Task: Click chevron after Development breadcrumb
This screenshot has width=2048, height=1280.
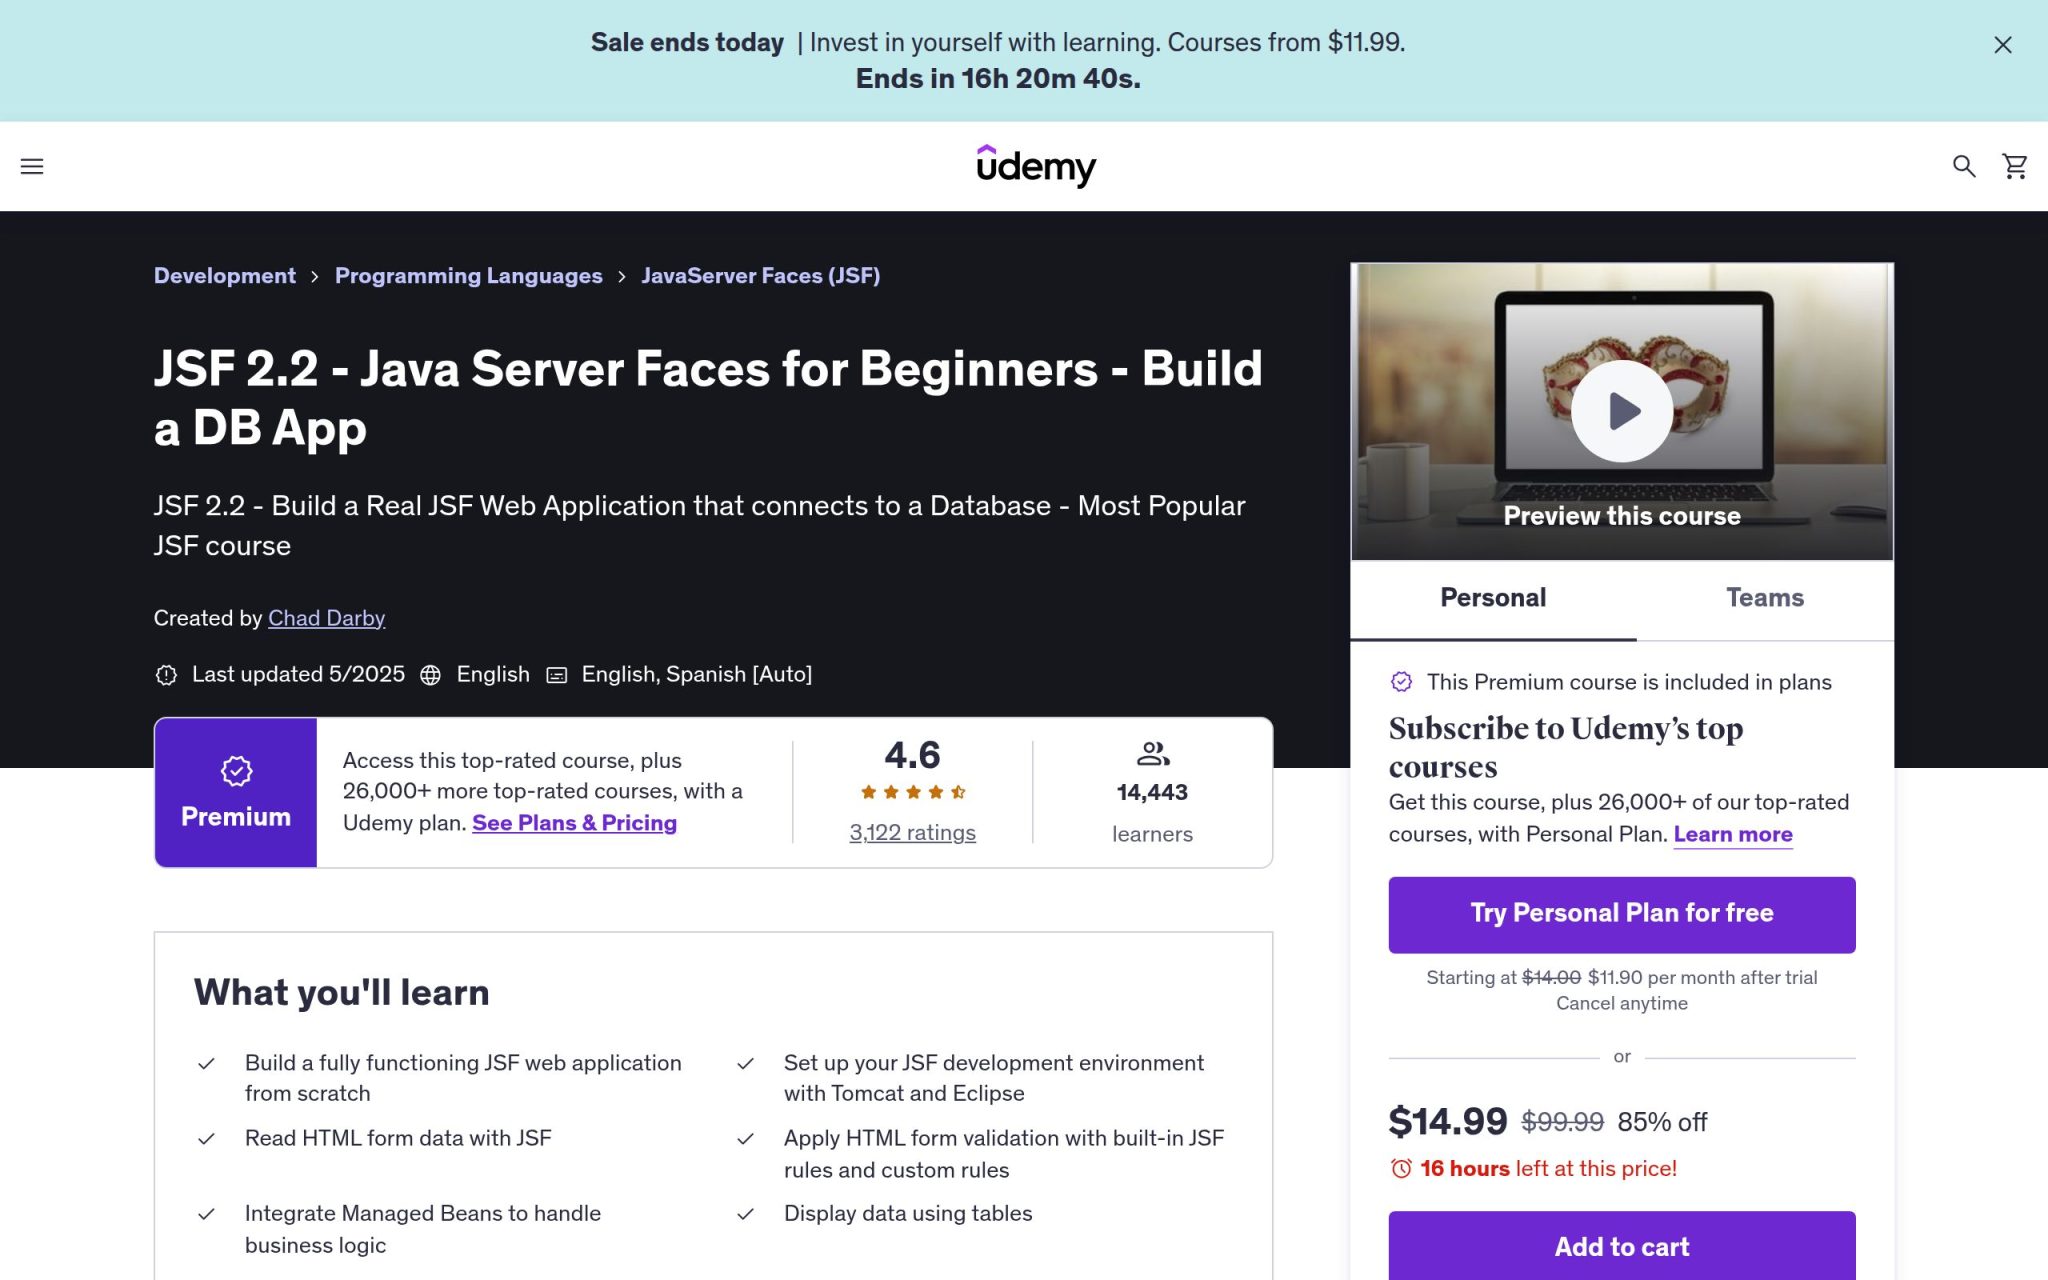Action: pos(315,277)
